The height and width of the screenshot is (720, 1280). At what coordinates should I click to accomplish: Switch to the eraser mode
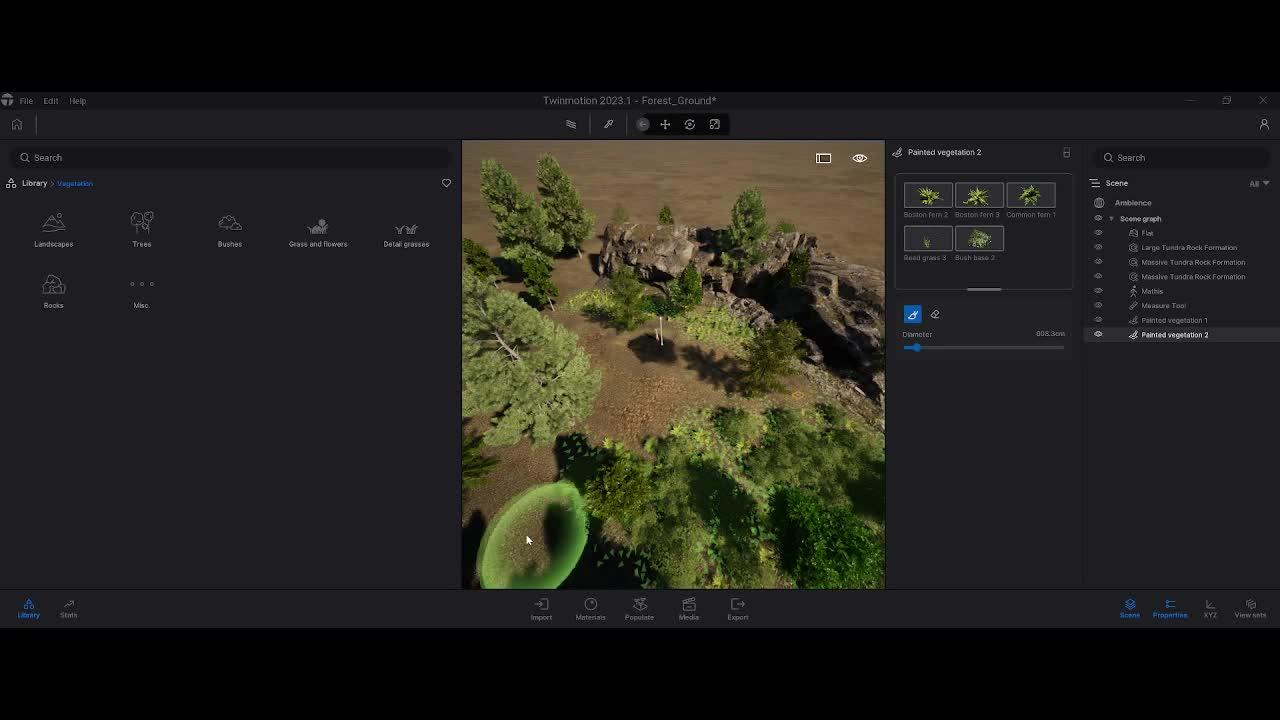(x=935, y=315)
